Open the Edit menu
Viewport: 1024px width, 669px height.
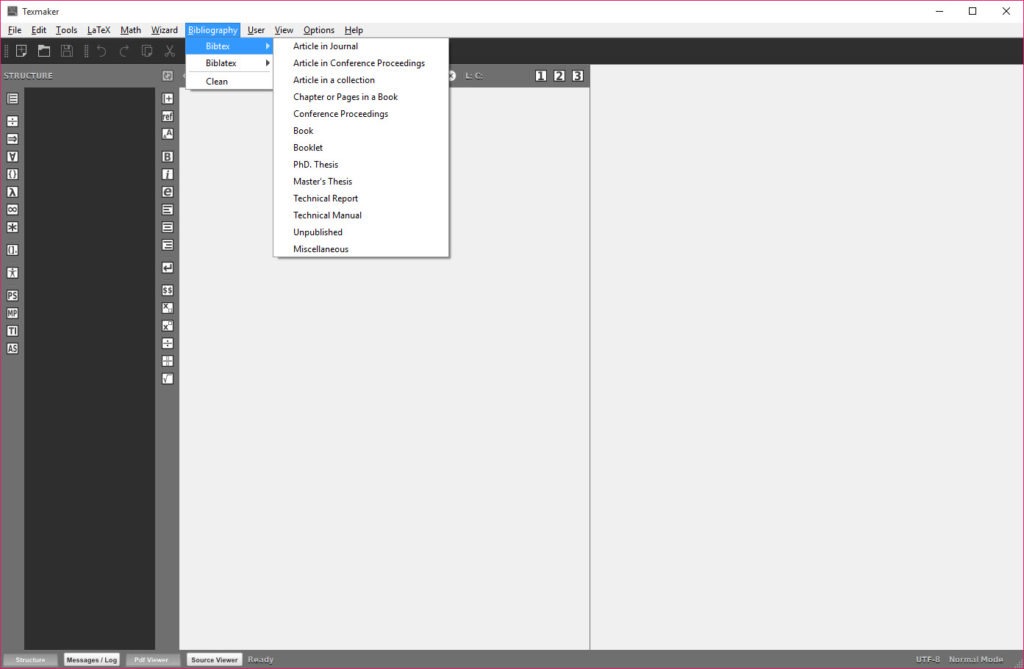point(39,30)
